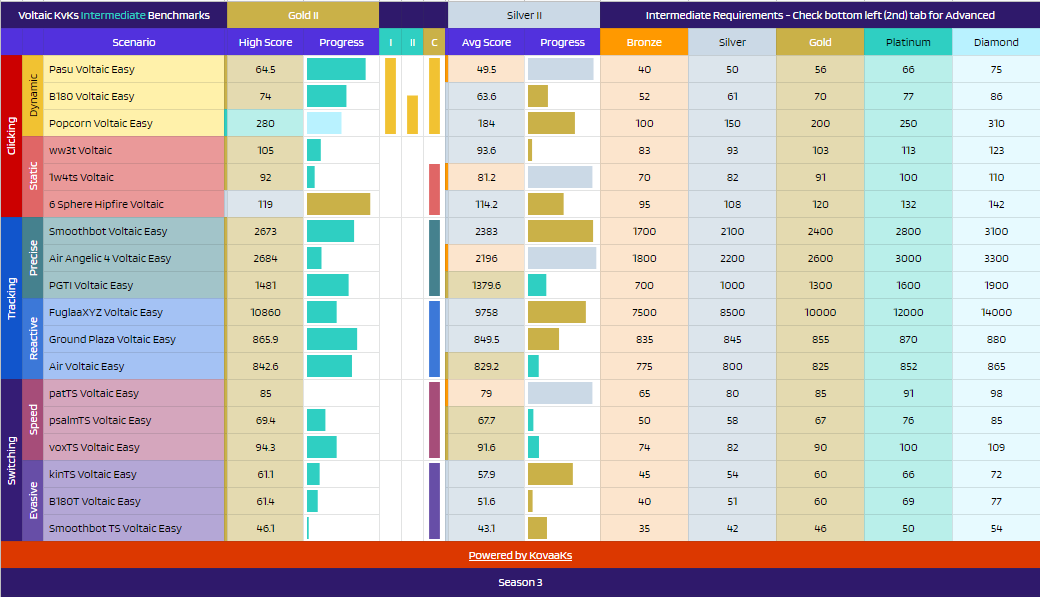Click the Voltaic KvKs Intermediate Benchmarks title

point(114,15)
